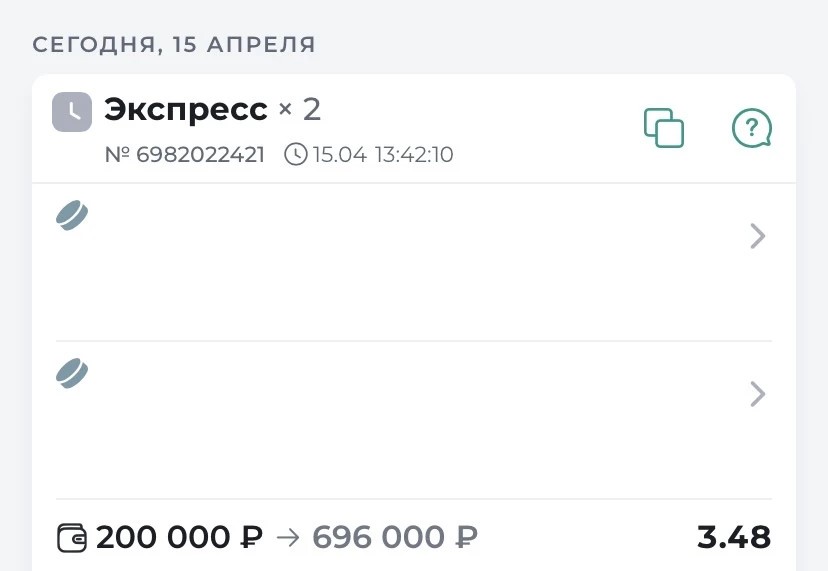The height and width of the screenshot is (571, 828).
Task: Click the small clock icon before the timestamp
Action: [x=296, y=155]
